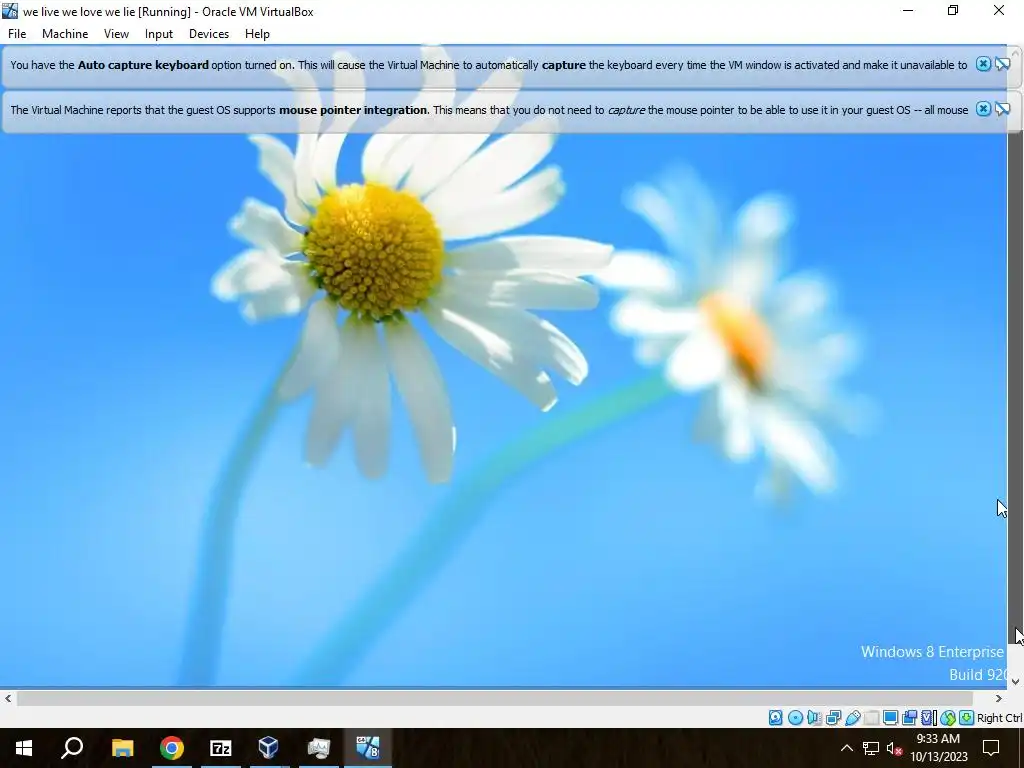Open the Machine menu

point(65,34)
